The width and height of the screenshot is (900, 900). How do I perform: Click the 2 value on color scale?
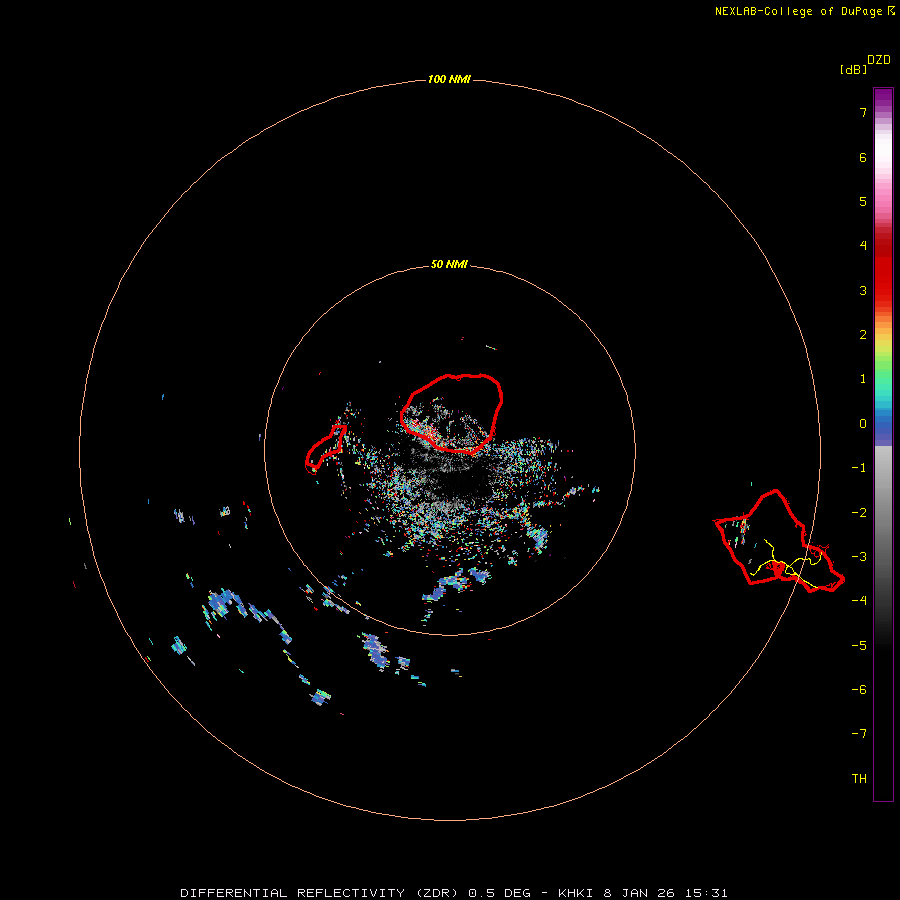863,335
